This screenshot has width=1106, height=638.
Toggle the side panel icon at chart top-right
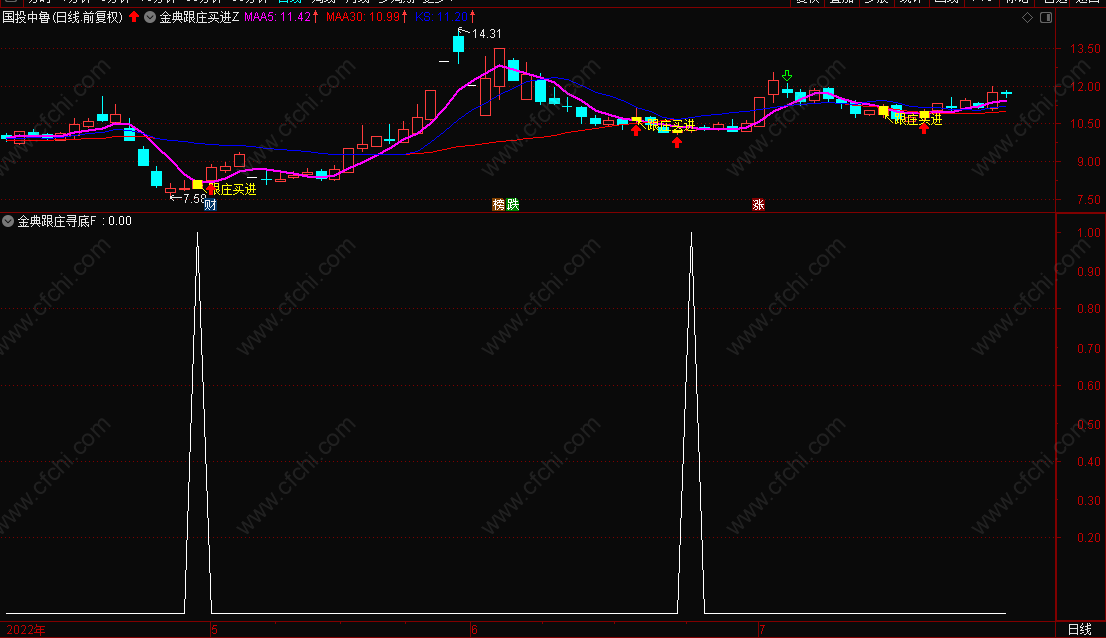coord(1046,18)
